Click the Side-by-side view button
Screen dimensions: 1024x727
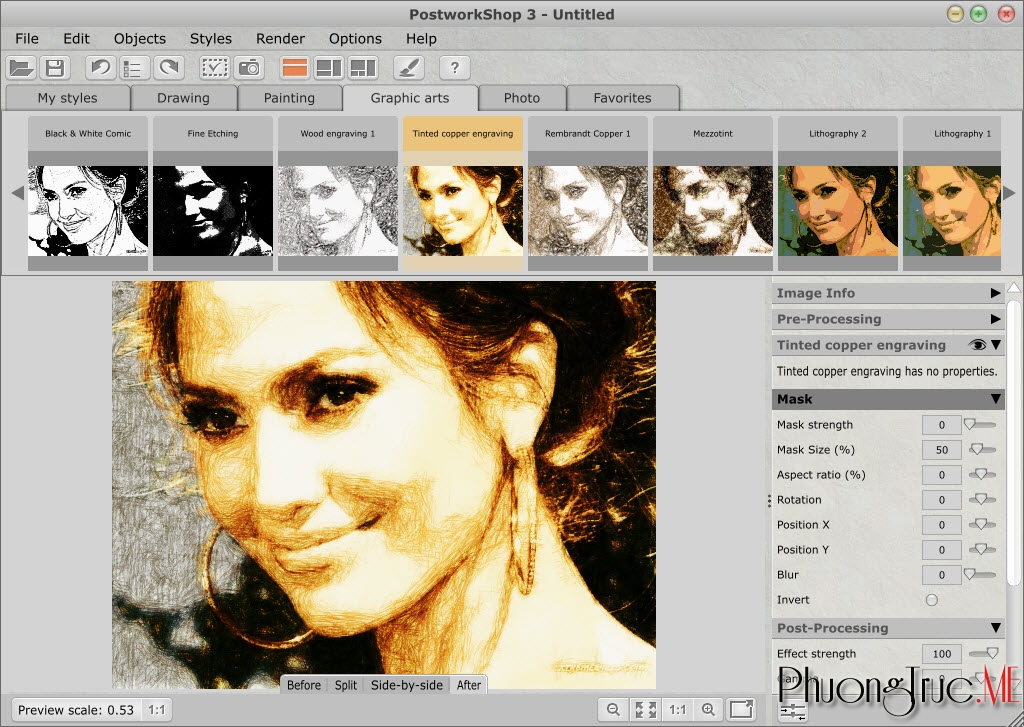(x=406, y=685)
